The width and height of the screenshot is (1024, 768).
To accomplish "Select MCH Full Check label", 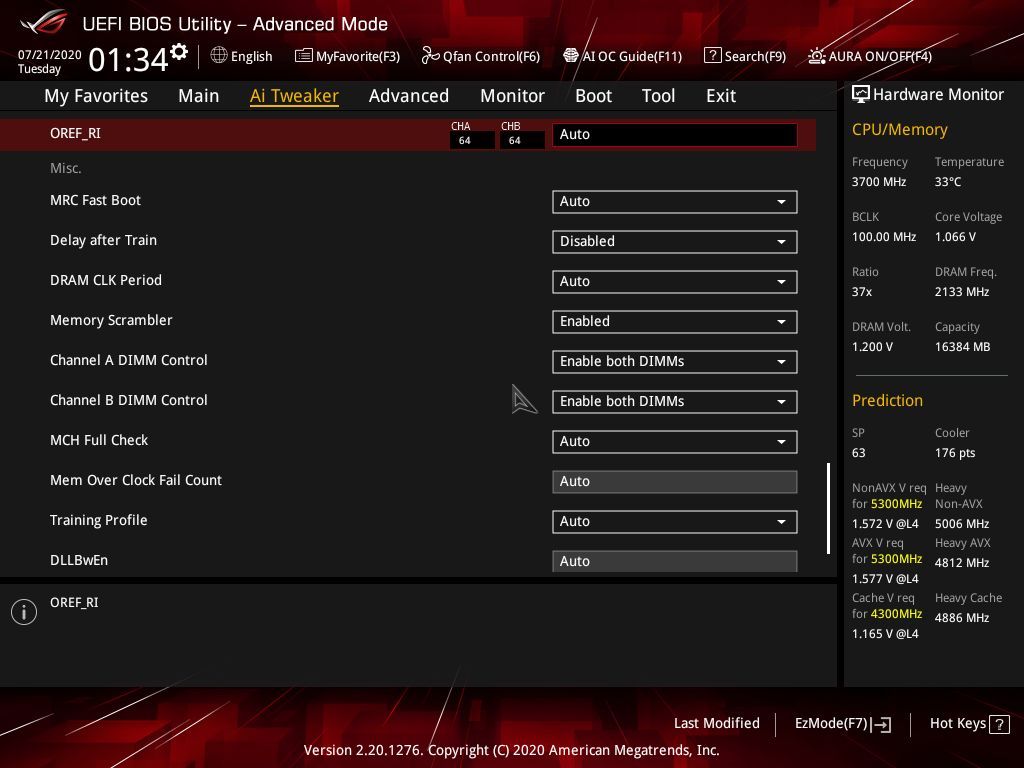I will (x=99, y=440).
